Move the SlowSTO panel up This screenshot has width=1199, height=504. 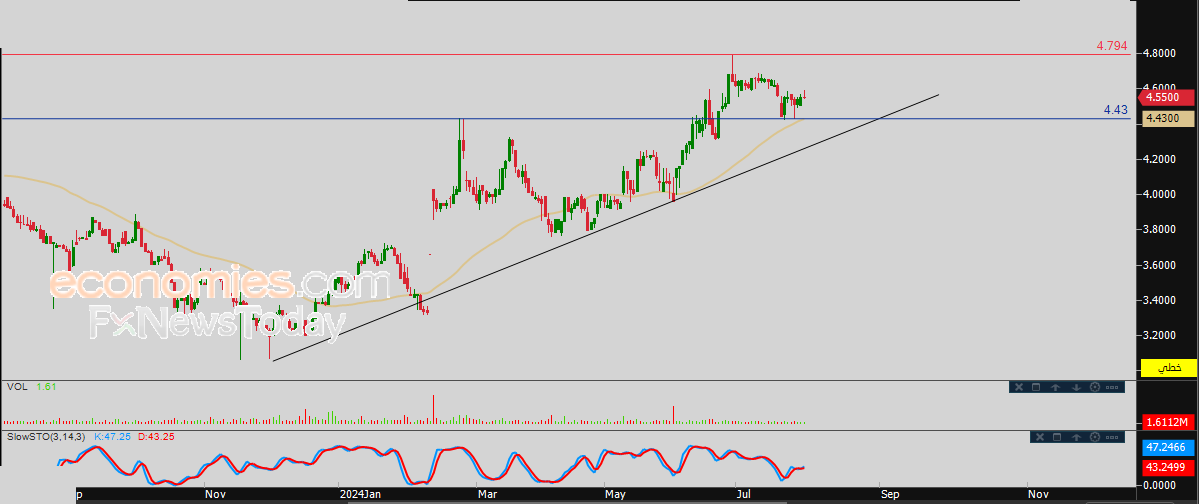pyautogui.click(x=1077, y=437)
